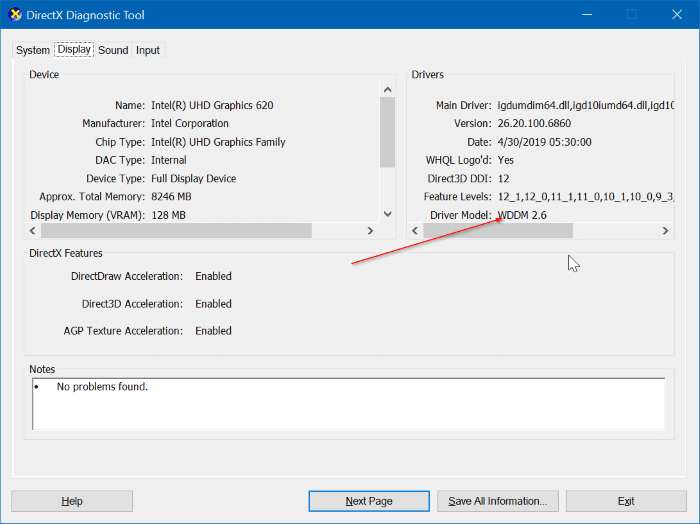Viewport: 700px width, 524px height.
Task: Click the Next Page button
Action: 369,501
